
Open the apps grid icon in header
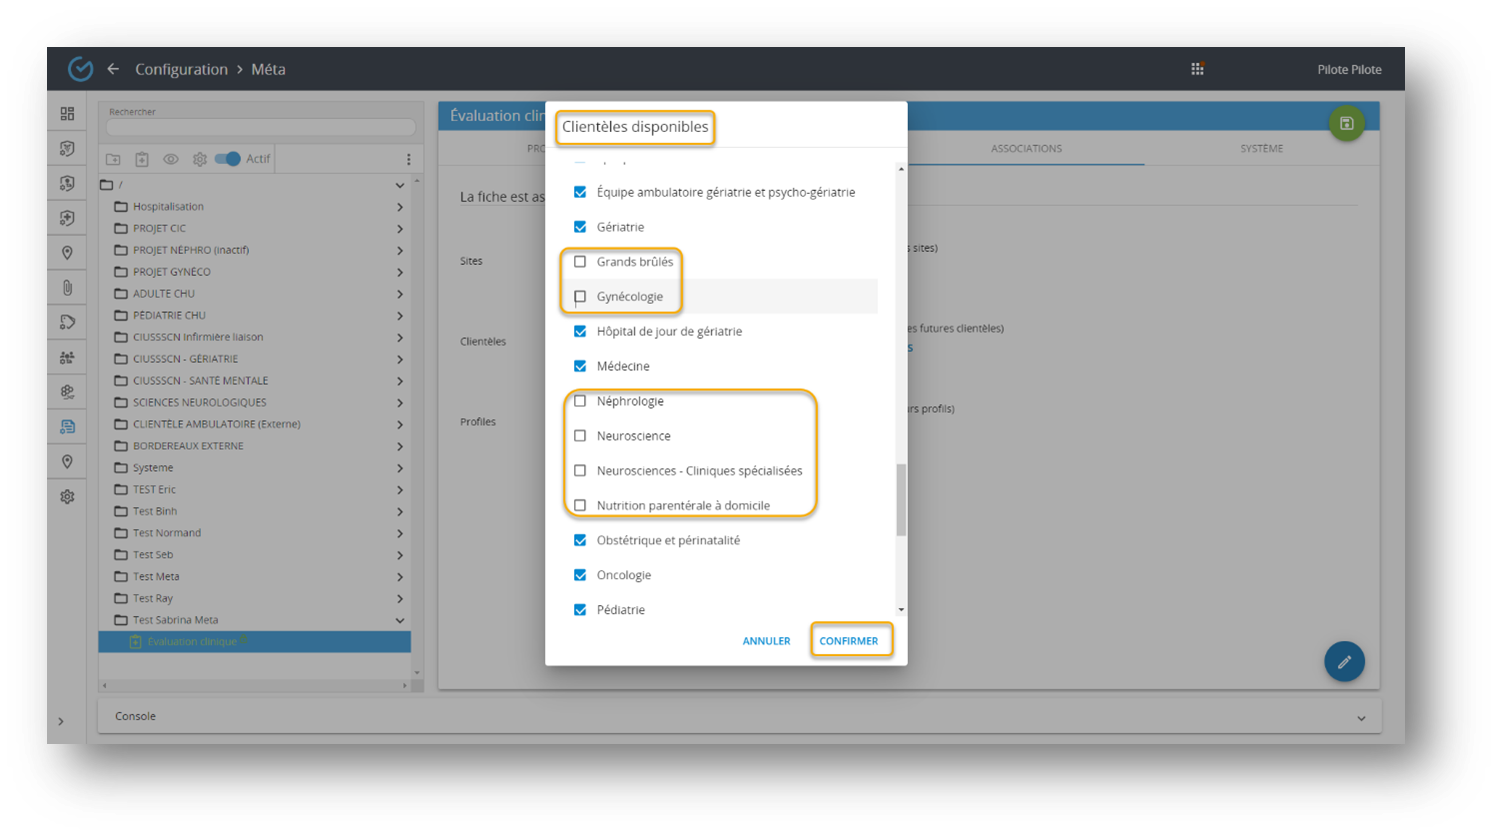pyautogui.click(x=1197, y=69)
